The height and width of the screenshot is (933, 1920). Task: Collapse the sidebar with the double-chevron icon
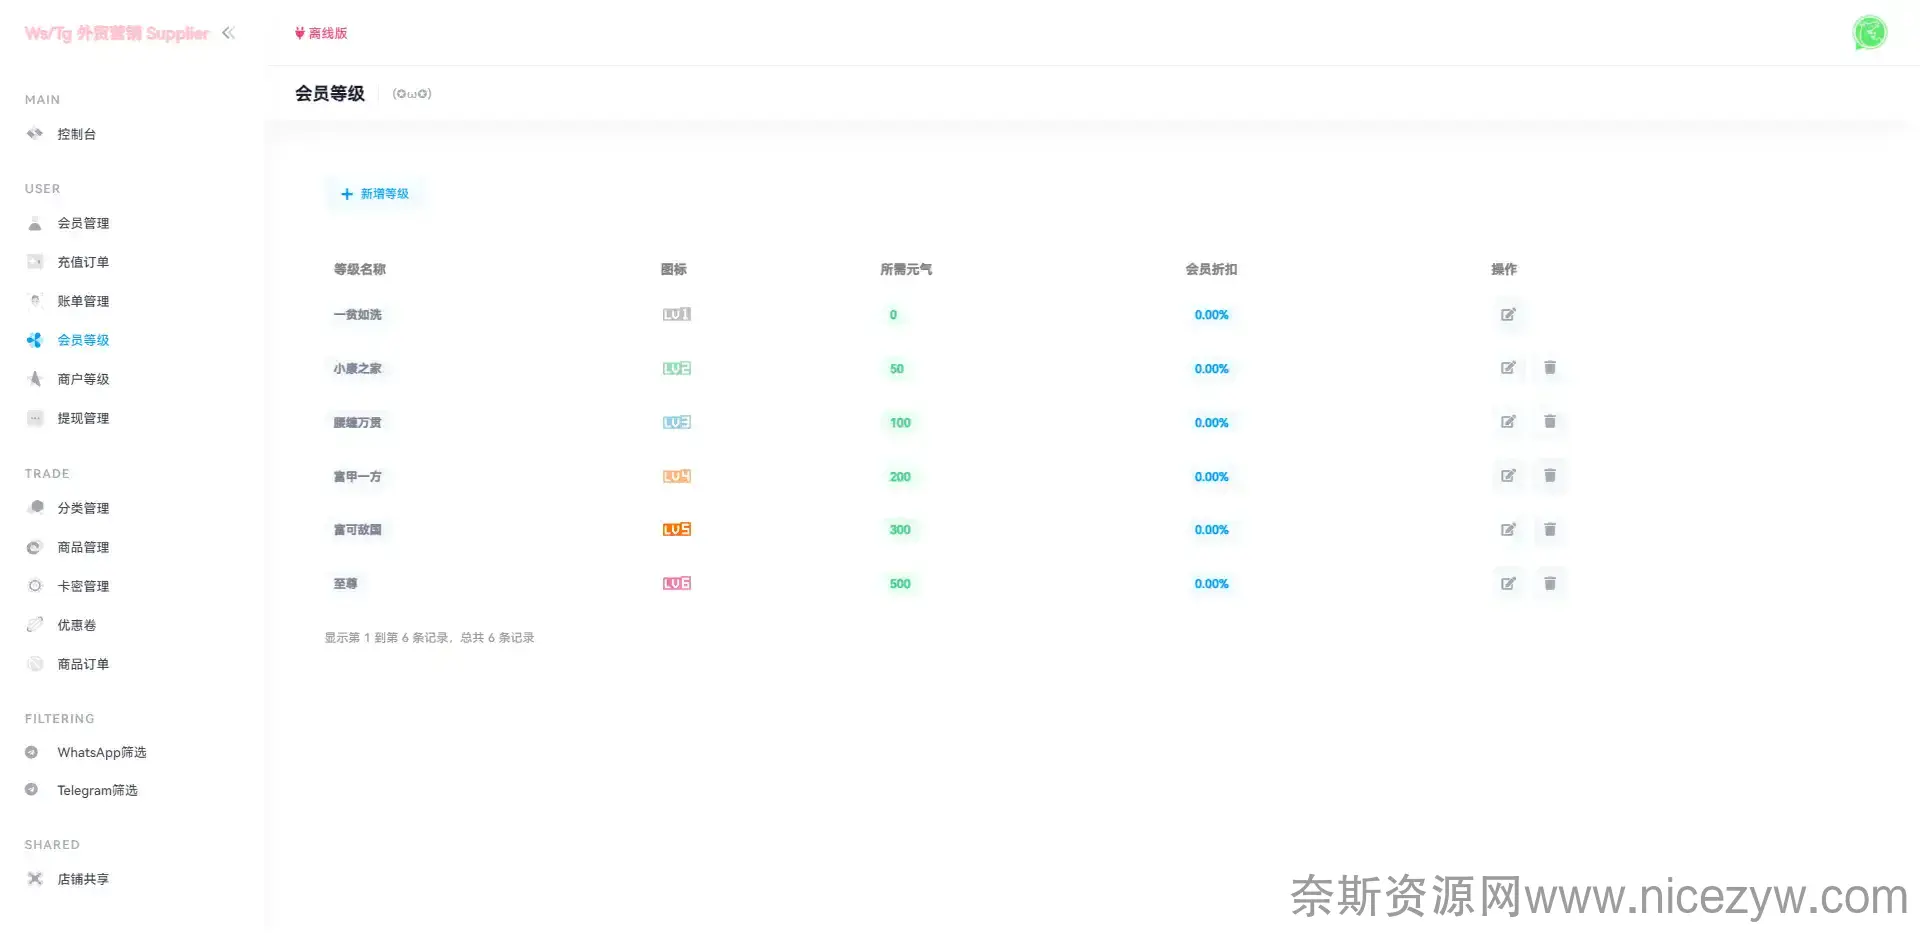tap(229, 33)
